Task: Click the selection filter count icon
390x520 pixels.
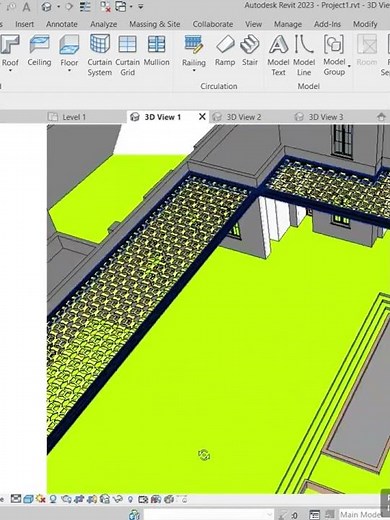Action: tap(288, 514)
